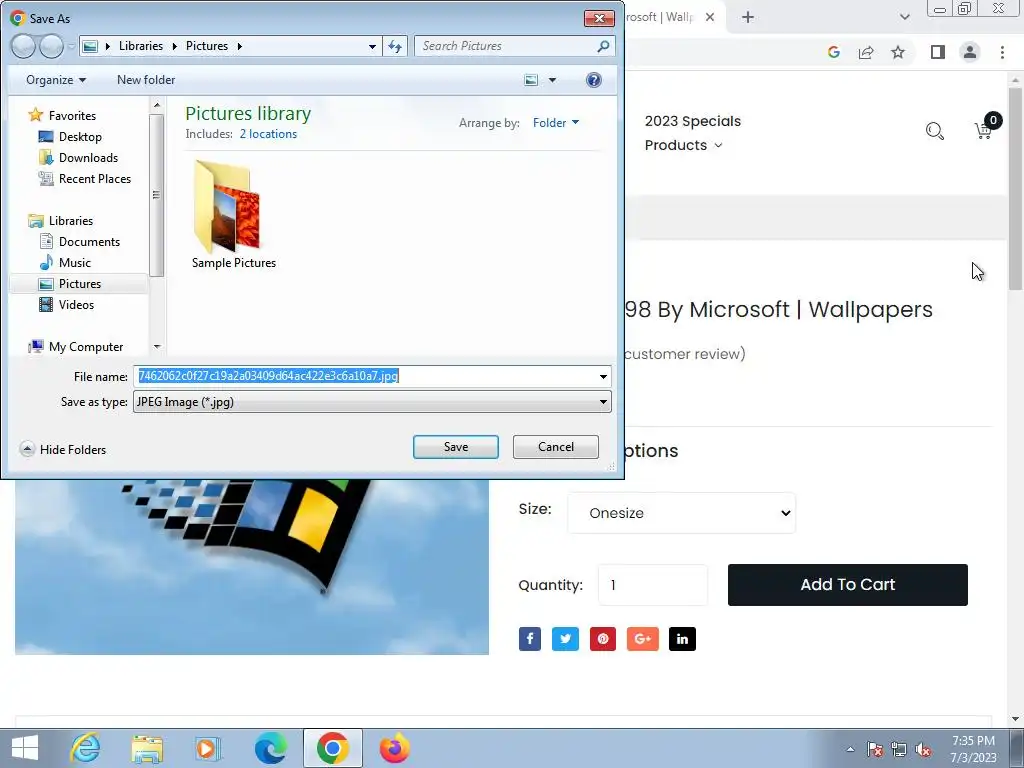Click Libraries in the address breadcrumb
The height and width of the screenshot is (768, 1024).
[x=141, y=46]
